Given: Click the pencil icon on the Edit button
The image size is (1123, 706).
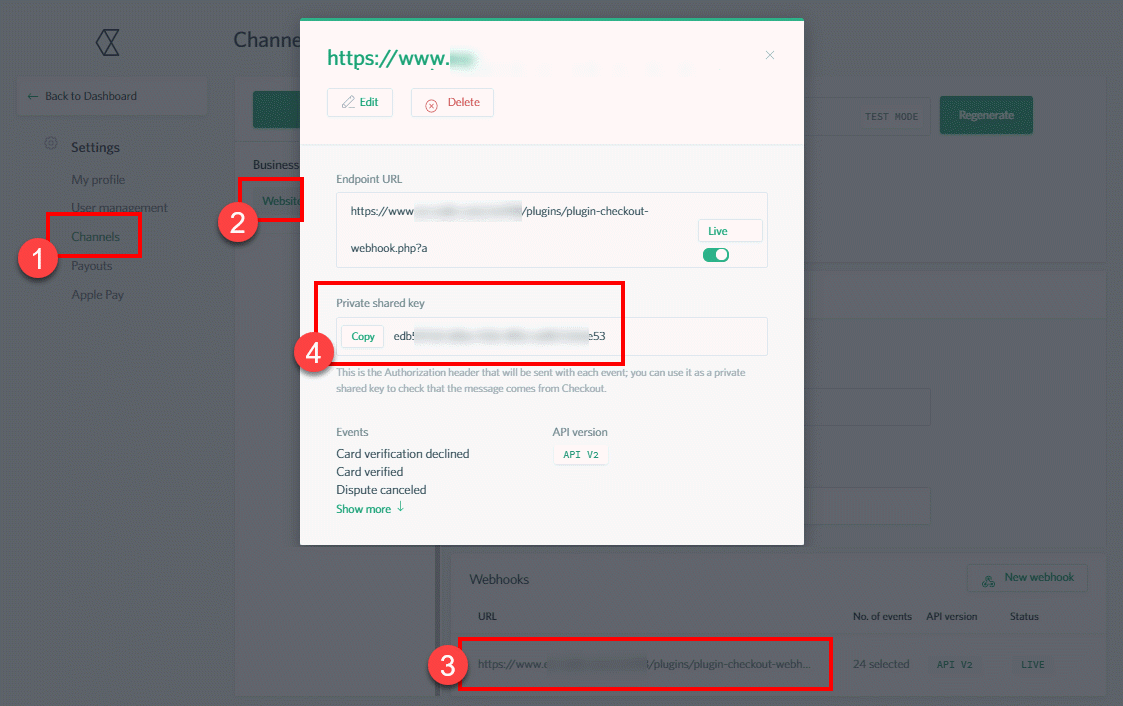Looking at the screenshot, I should pyautogui.click(x=346, y=102).
